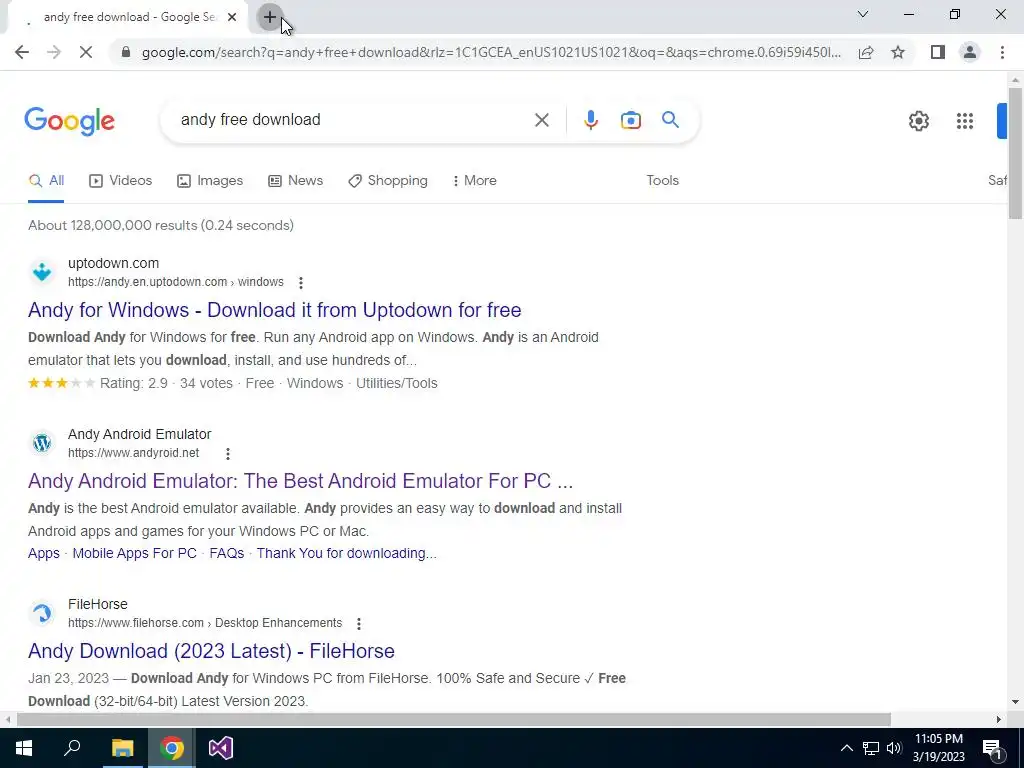
Task: Open Google quick settings gear
Action: click(x=919, y=121)
